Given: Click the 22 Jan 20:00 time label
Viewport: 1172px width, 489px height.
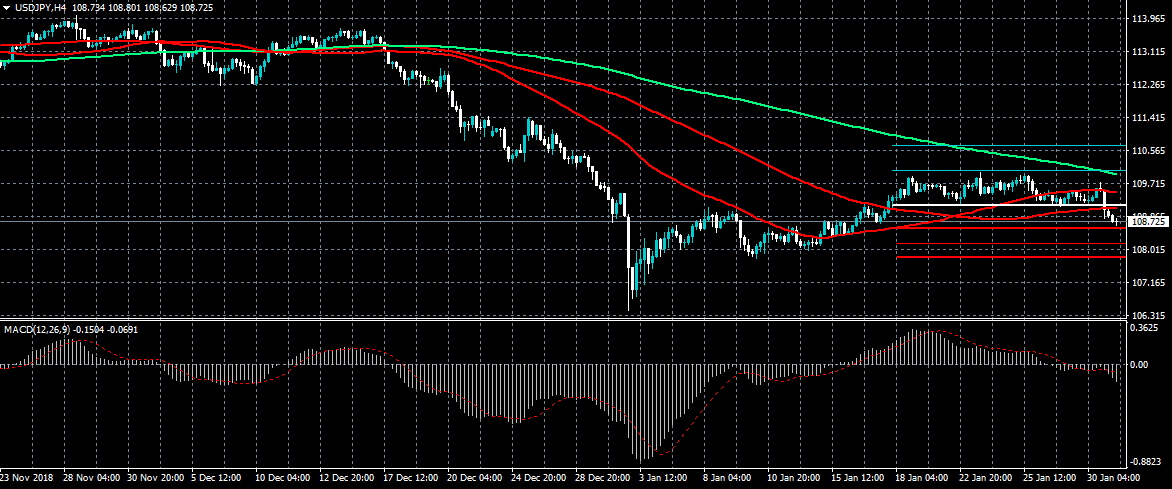Looking at the screenshot, I should (x=987, y=478).
